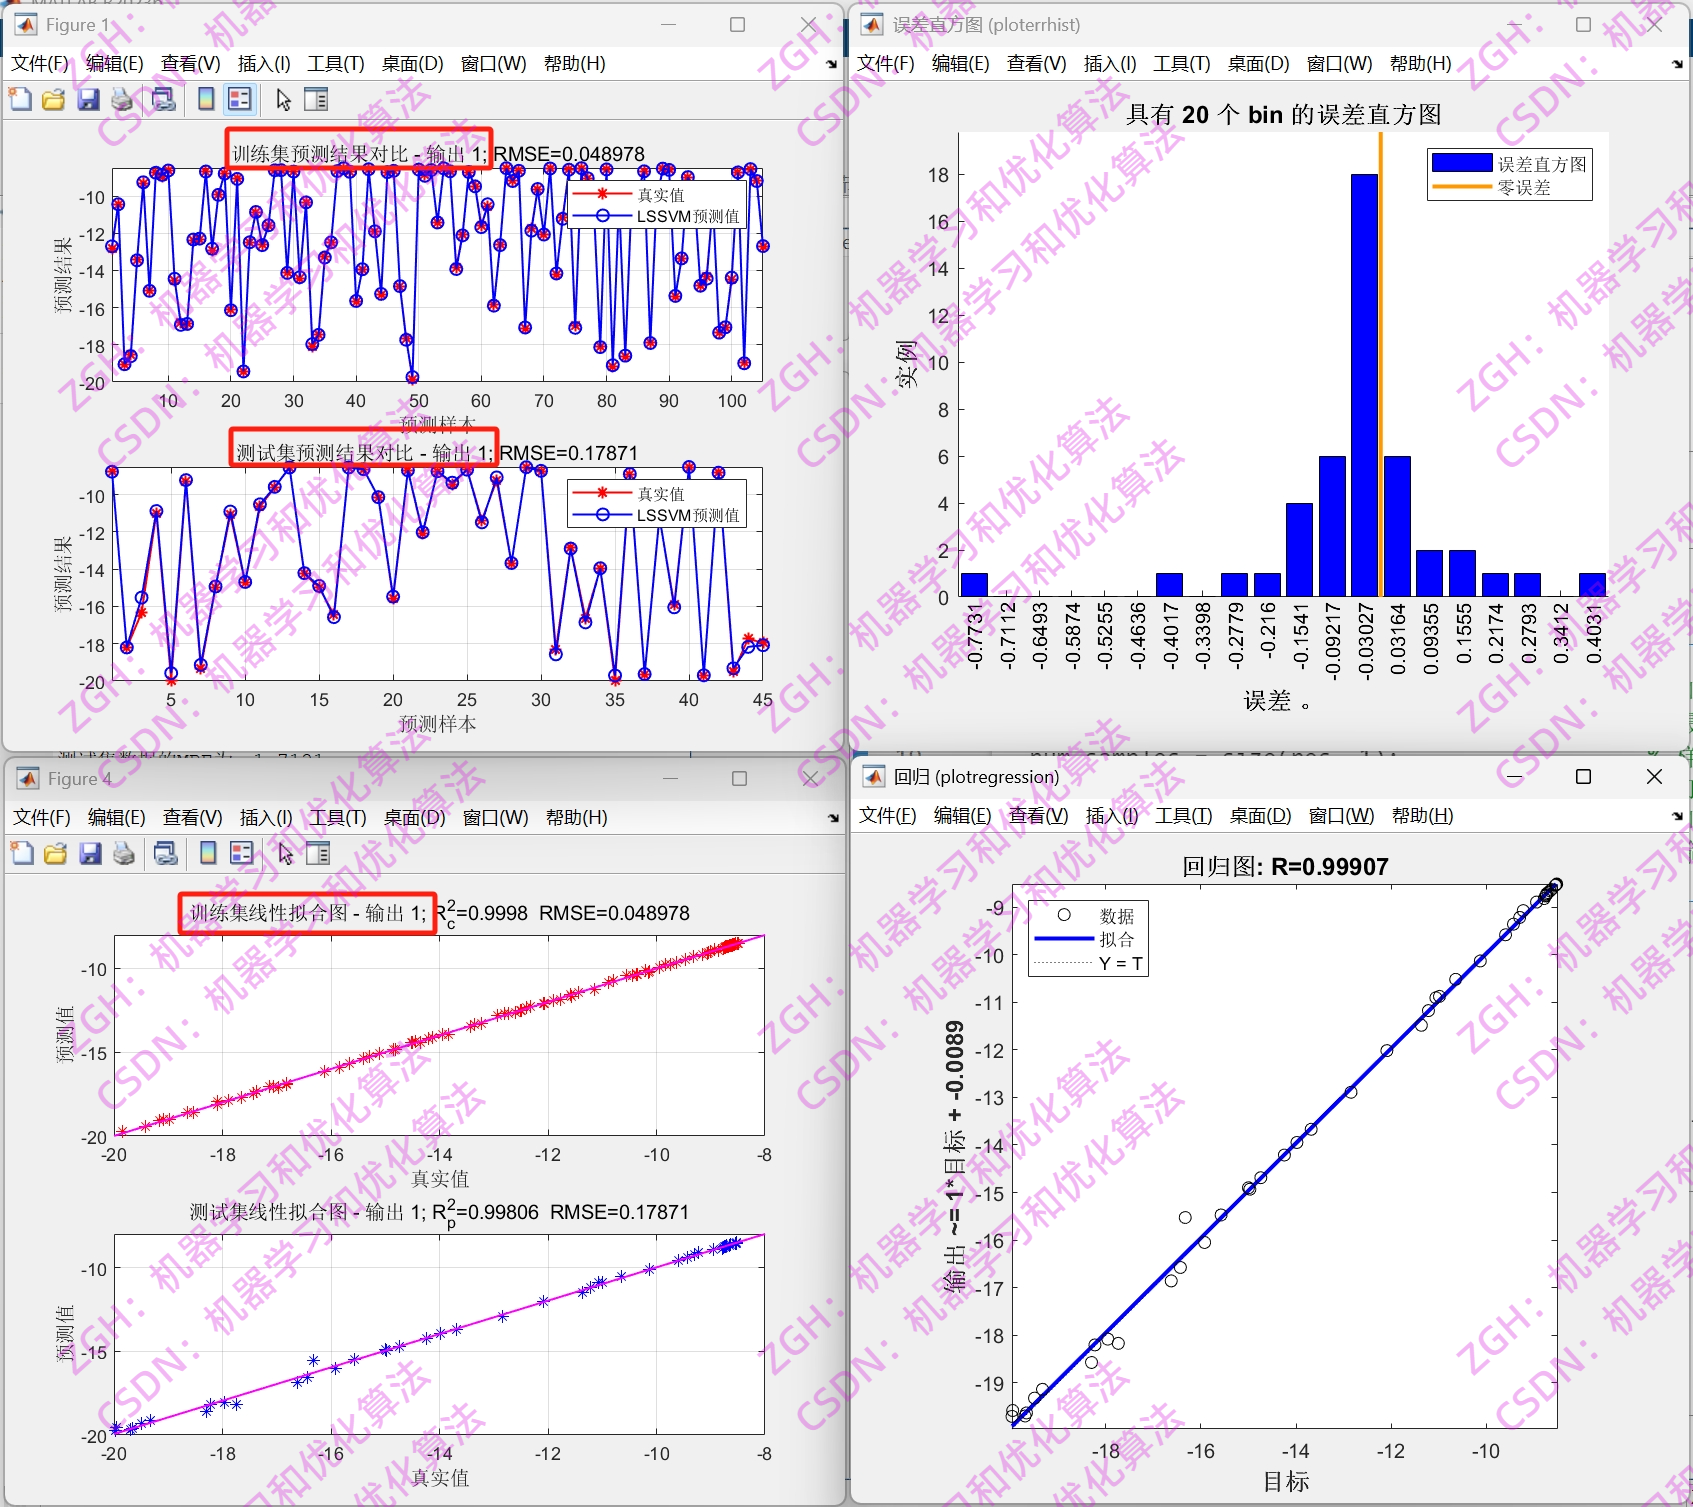Toggle the legend icon in Figure 4
This screenshot has height=1507, width=1693.
tap(241, 854)
